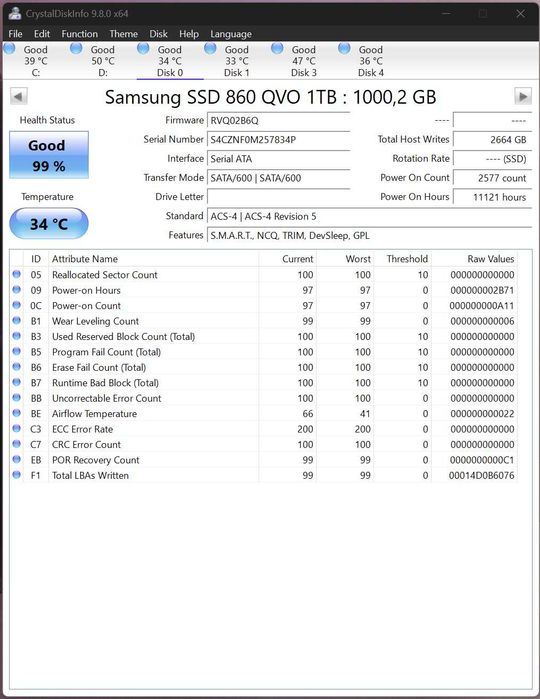Click the Total Host Writes value 2664 GB
Image resolution: width=540 pixels, height=699 pixels.
coord(492,140)
